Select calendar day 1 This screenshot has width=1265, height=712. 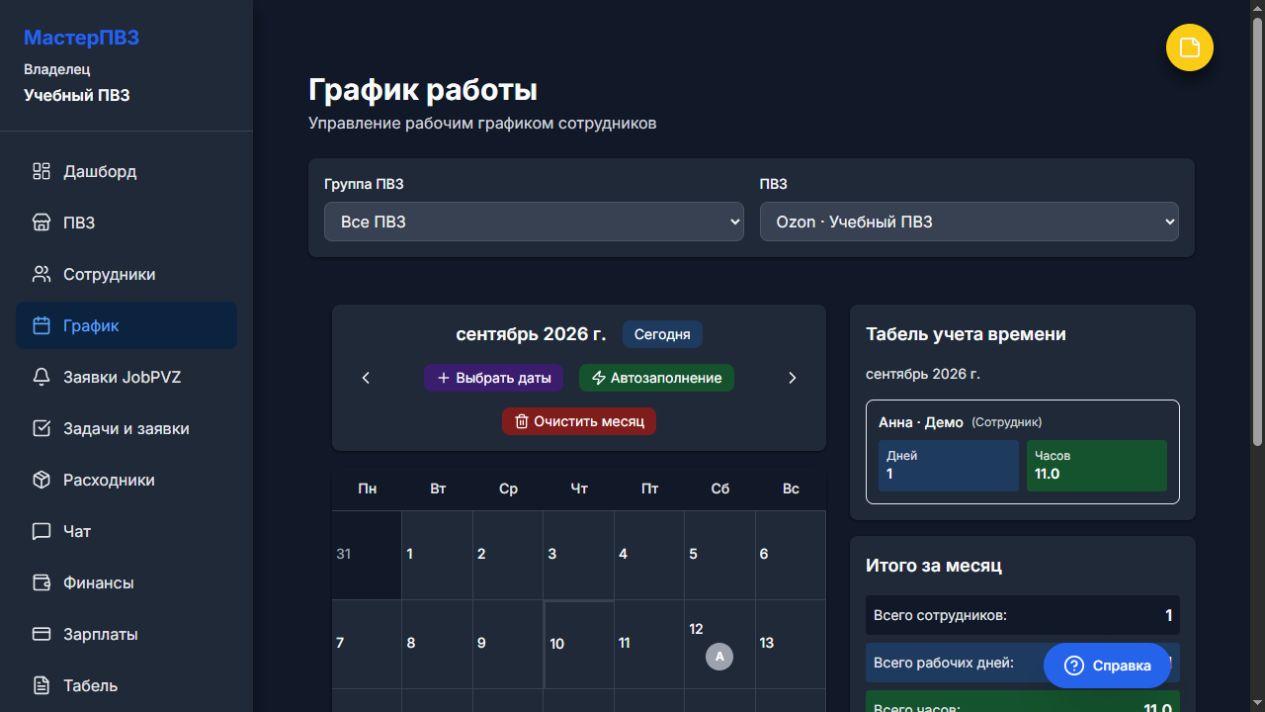click(437, 555)
